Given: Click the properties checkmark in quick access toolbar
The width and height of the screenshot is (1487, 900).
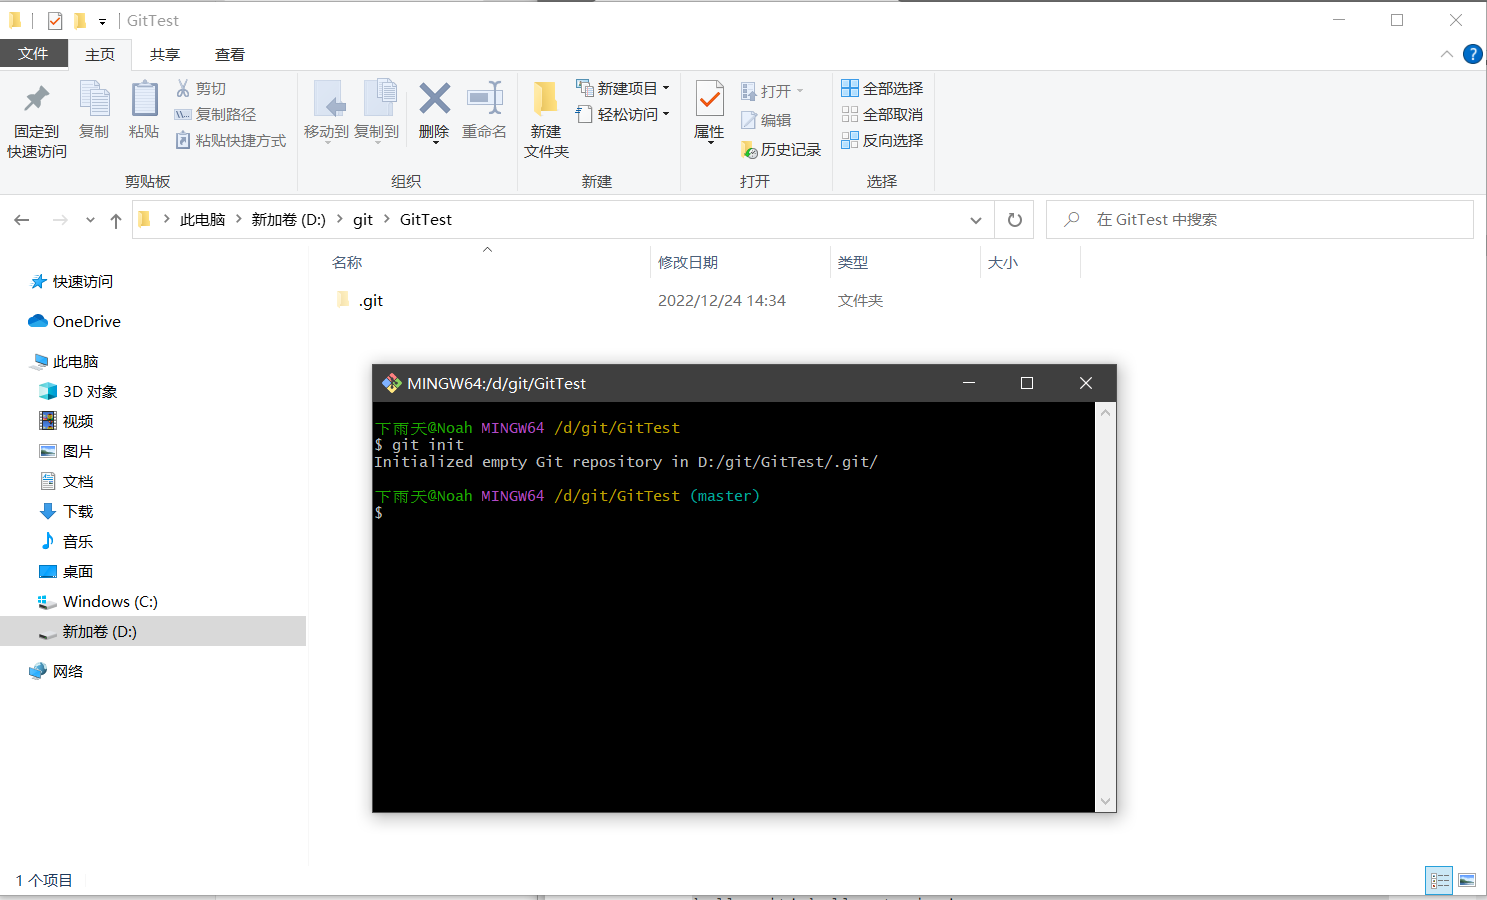Looking at the screenshot, I should point(55,20).
